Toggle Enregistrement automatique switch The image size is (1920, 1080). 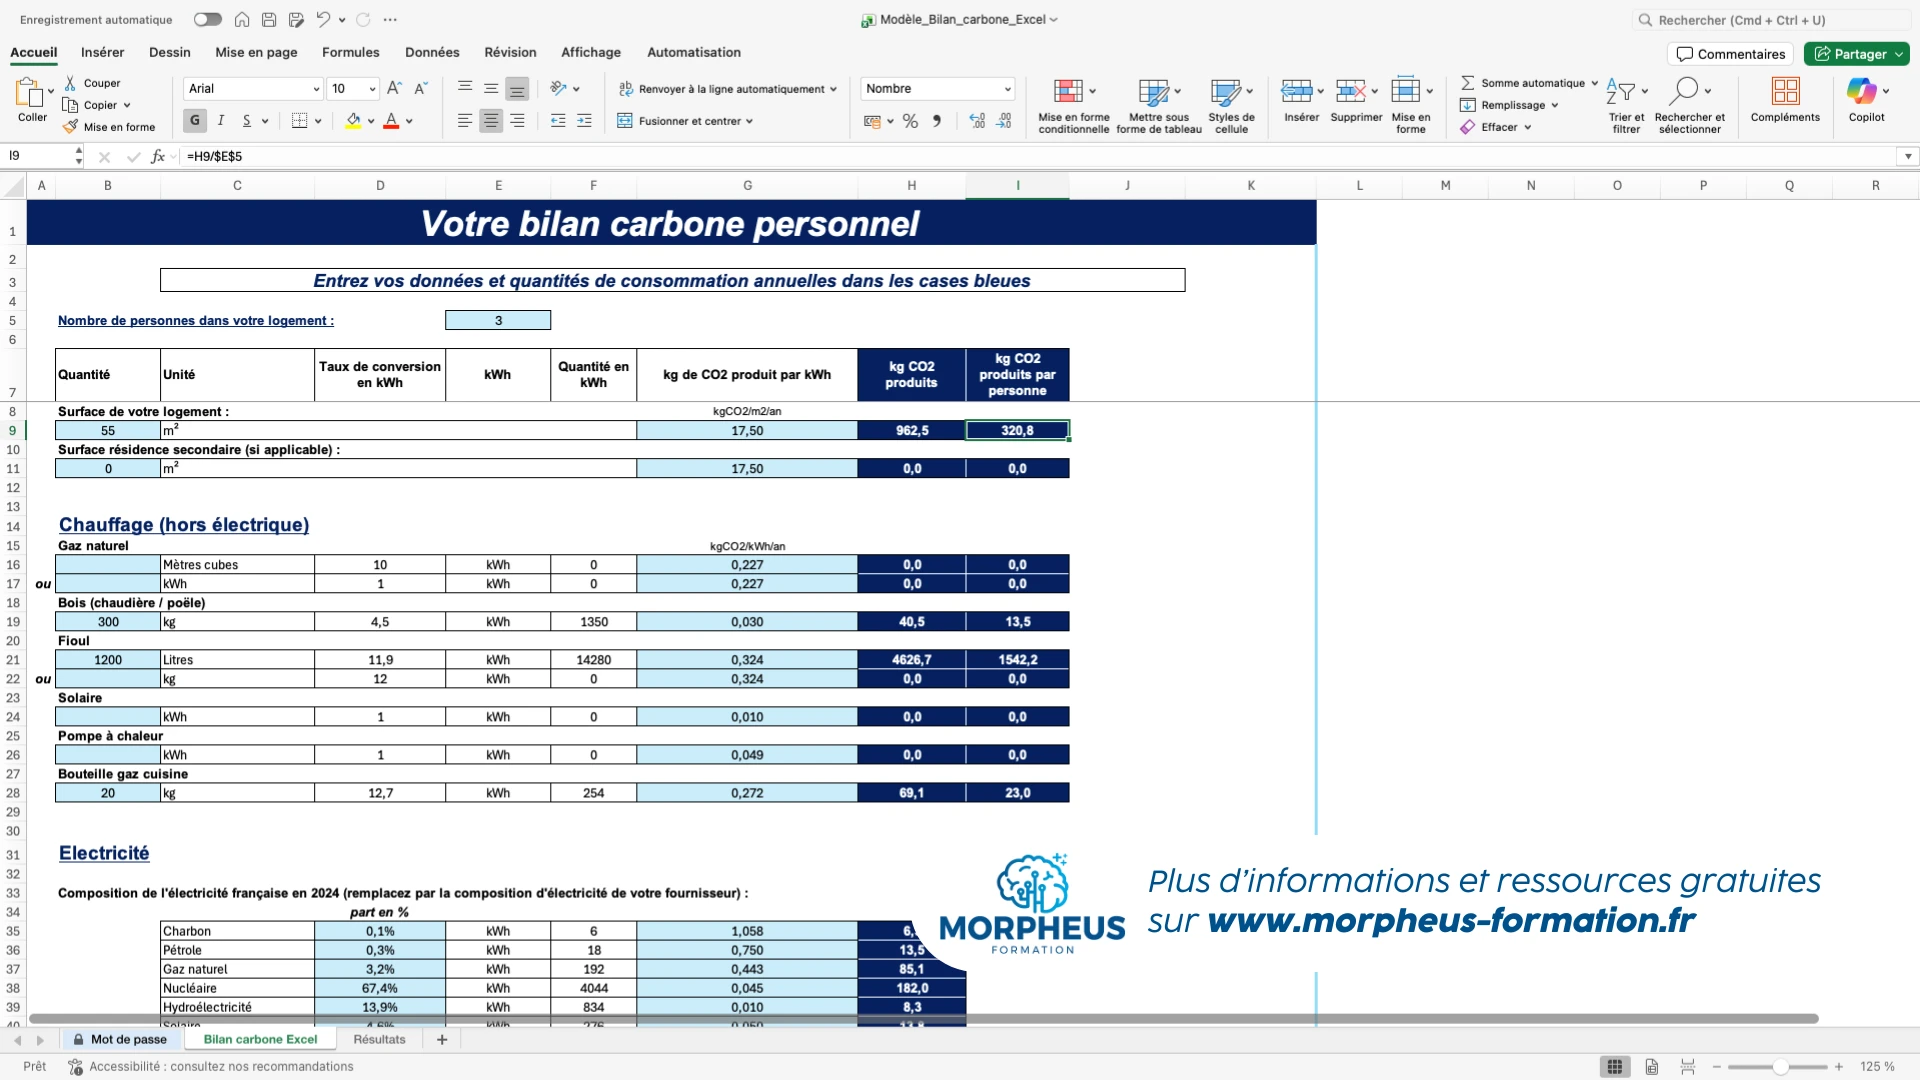pyautogui.click(x=208, y=19)
